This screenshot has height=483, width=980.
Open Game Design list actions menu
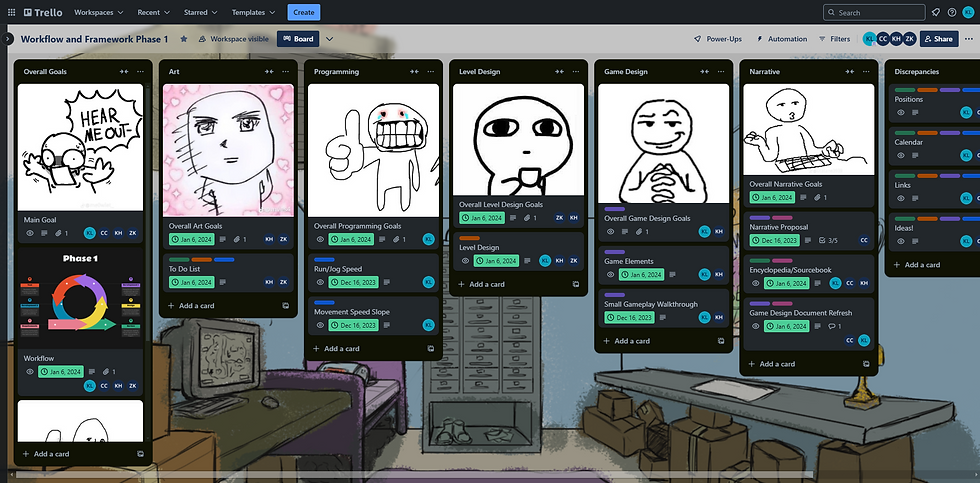[721, 72]
